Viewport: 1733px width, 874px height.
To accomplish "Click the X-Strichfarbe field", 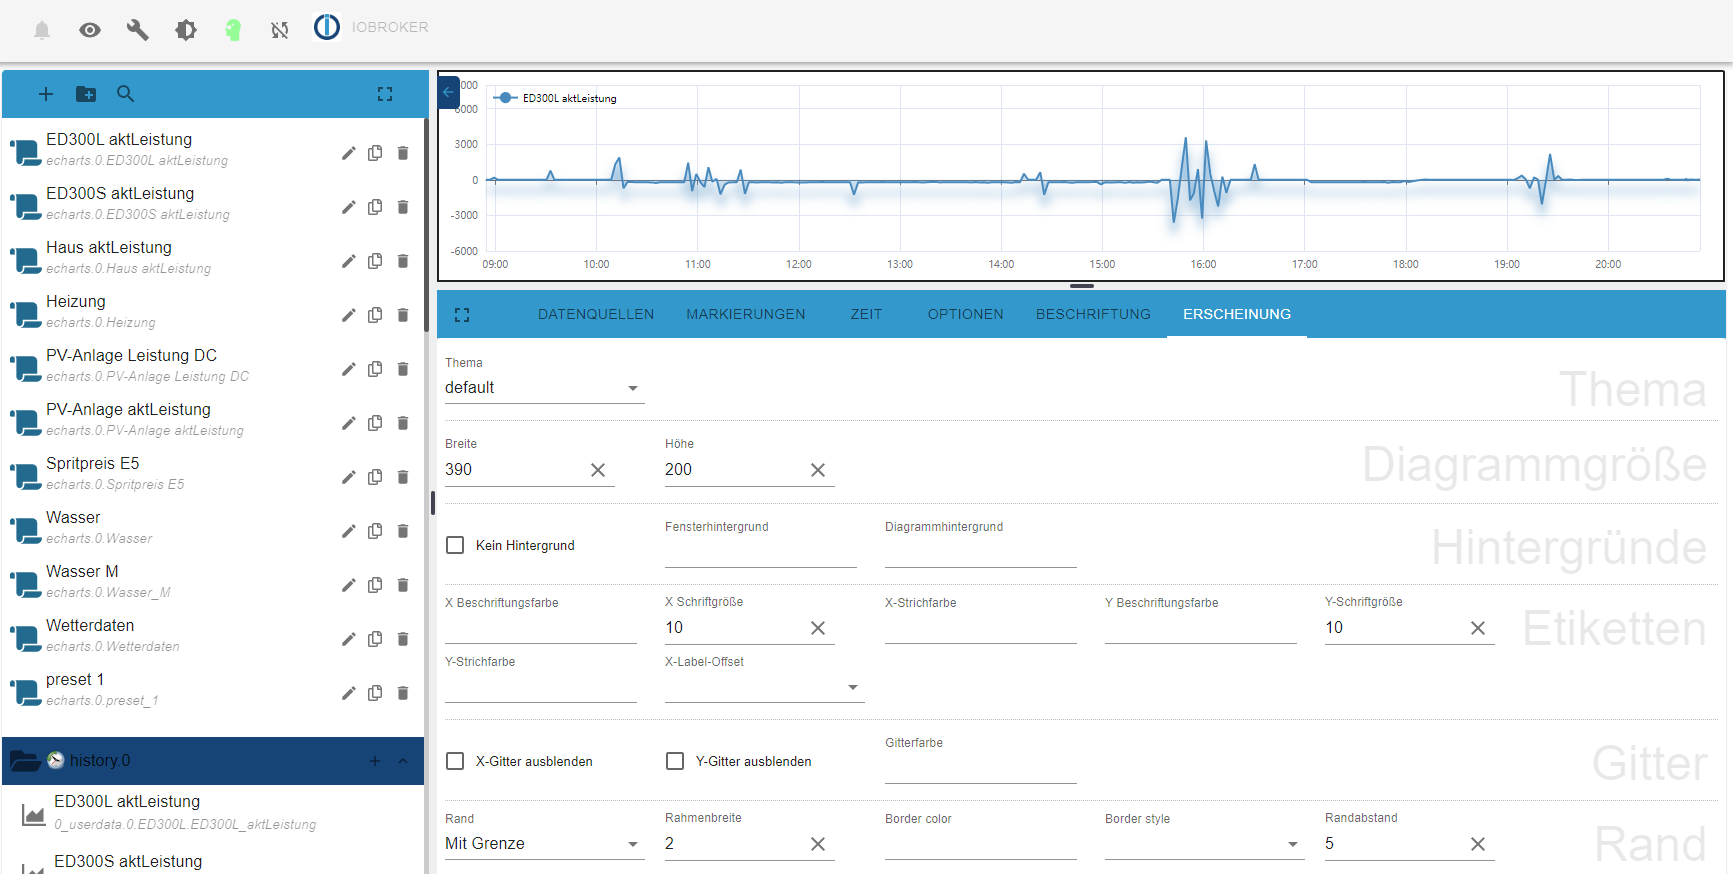I will 980,629.
